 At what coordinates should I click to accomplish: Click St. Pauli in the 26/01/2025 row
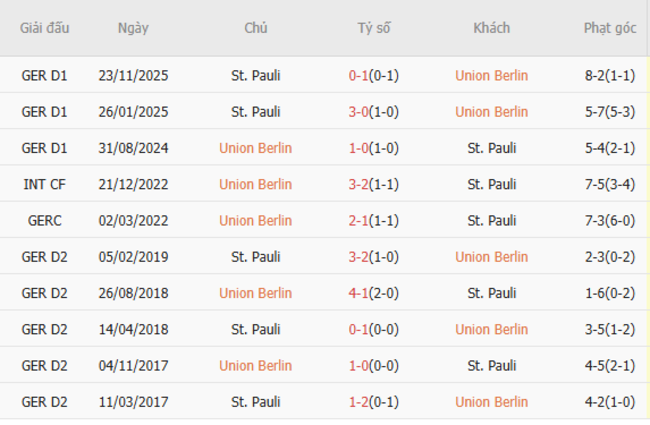click(255, 112)
